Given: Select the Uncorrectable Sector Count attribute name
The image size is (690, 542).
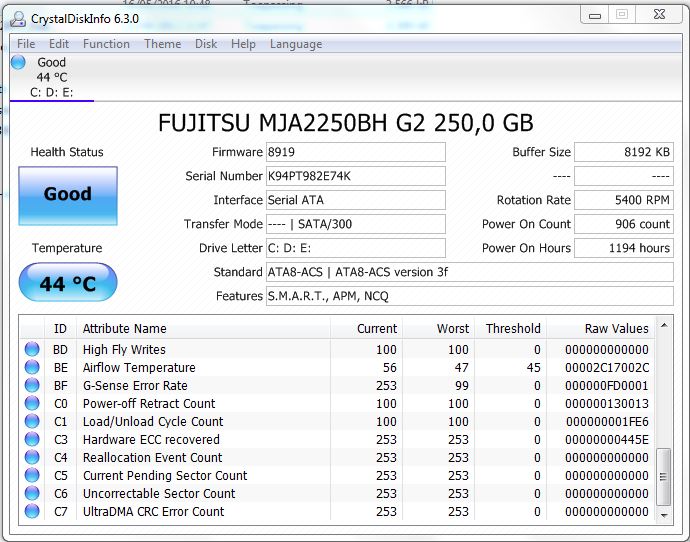Looking at the screenshot, I should [159, 494].
